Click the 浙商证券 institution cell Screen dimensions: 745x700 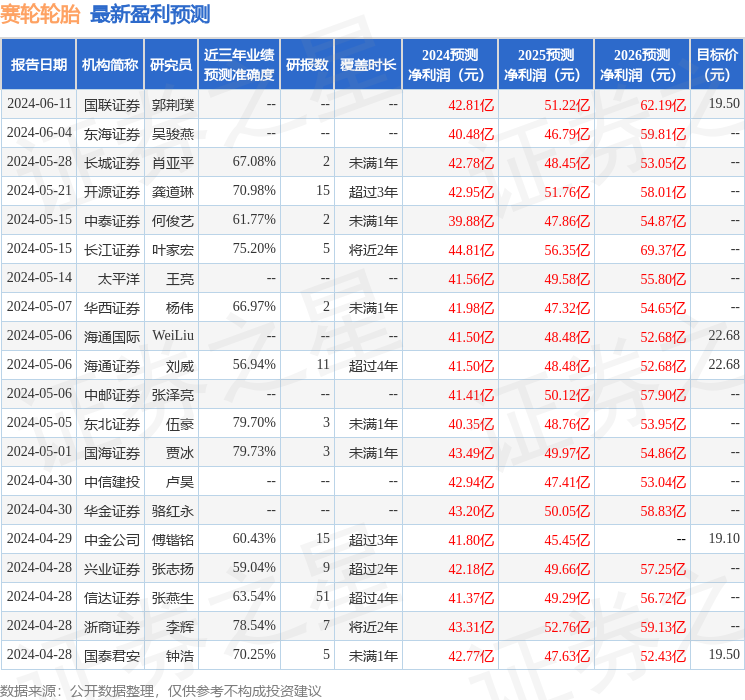[112, 627]
